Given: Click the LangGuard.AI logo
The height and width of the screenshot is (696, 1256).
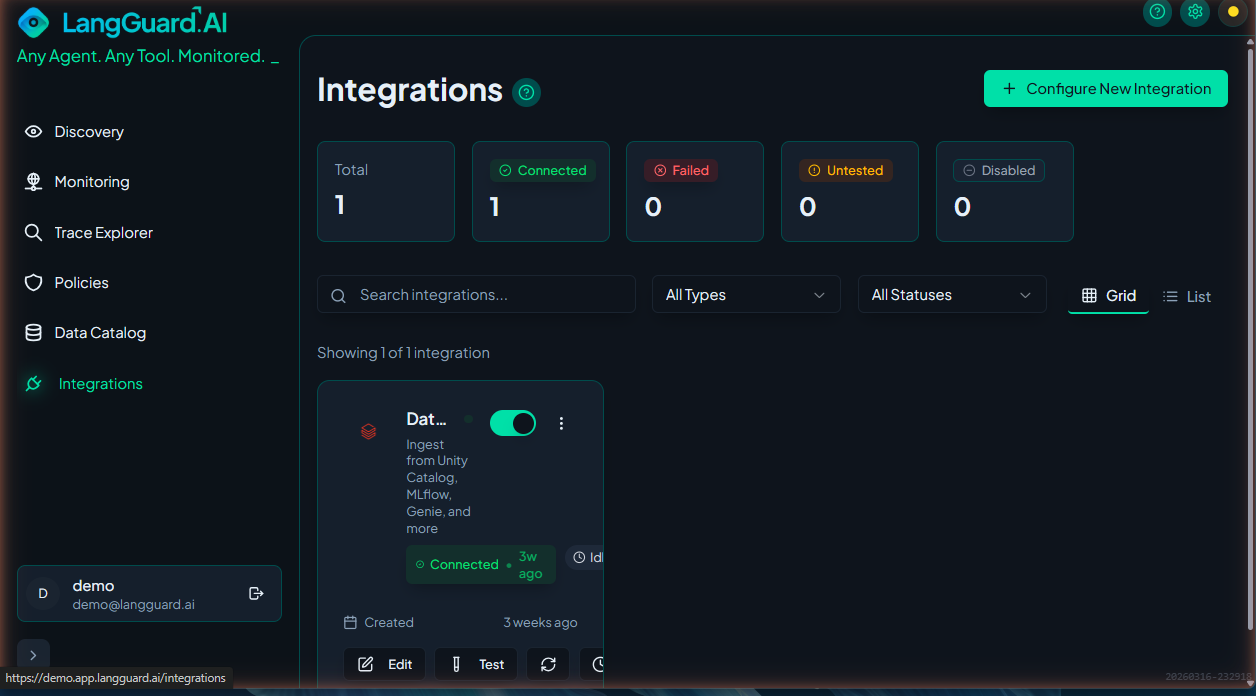Looking at the screenshot, I should [x=123, y=22].
